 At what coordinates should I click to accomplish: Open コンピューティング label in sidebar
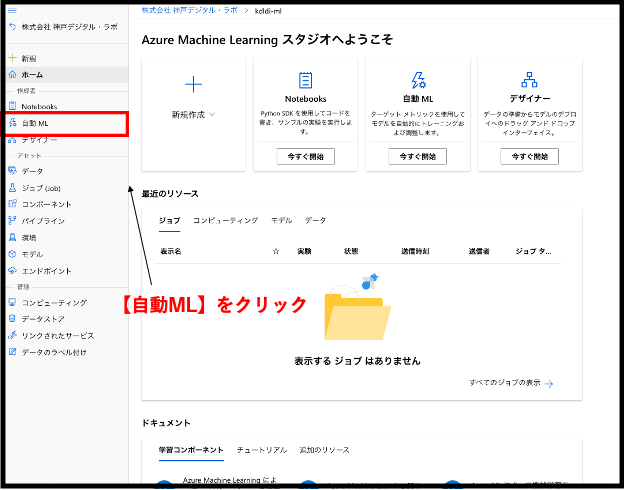tap(54, 303)
